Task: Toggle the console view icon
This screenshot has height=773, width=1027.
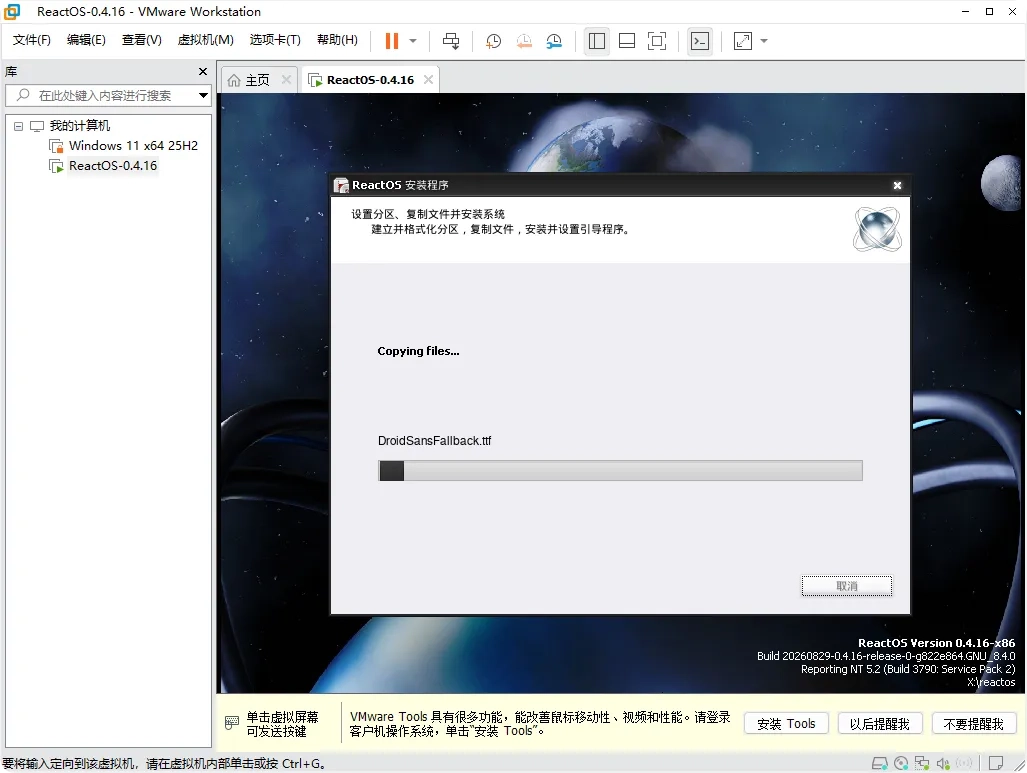Action: click(x=700, y=41)
